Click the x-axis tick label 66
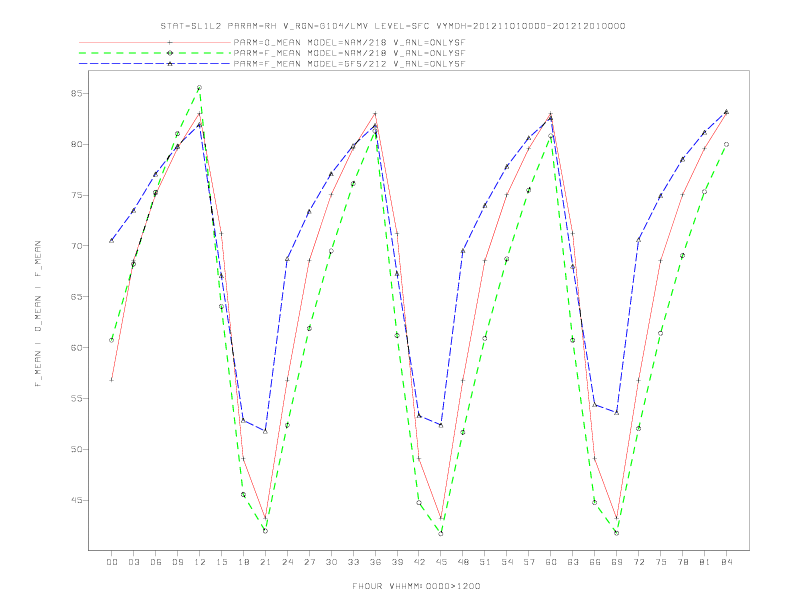 coord(595,562)
